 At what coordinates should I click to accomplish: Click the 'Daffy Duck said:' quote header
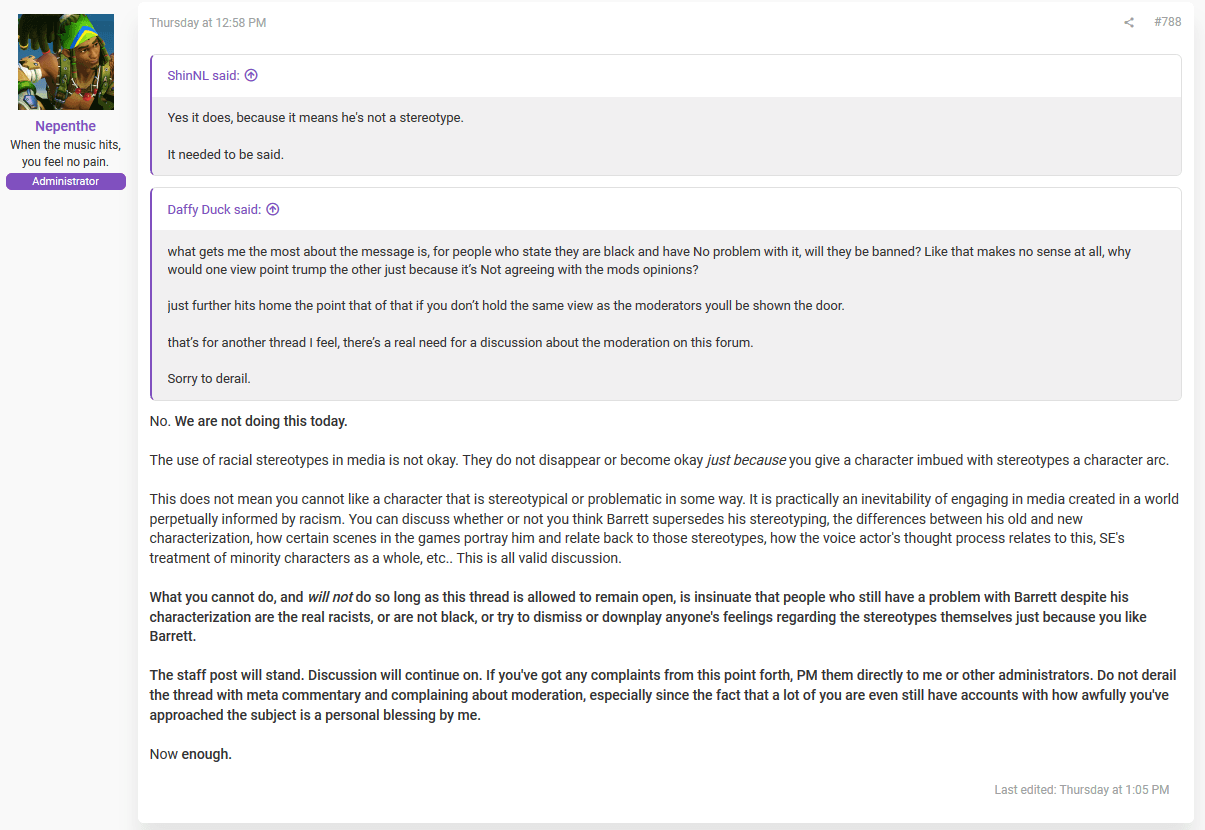[214, 210]
